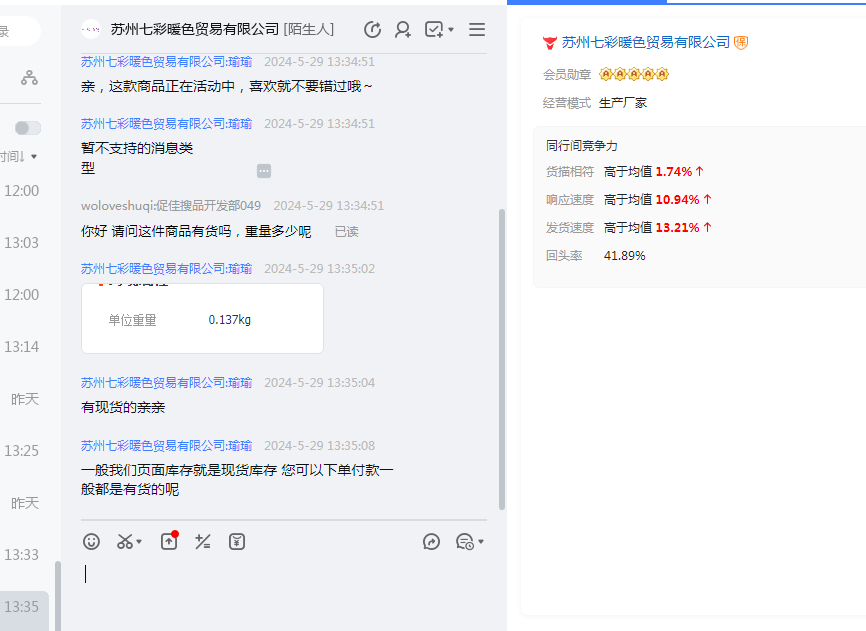Click the more options button under unsupported message
Viewport: 866px width, 631px height.
264,171
